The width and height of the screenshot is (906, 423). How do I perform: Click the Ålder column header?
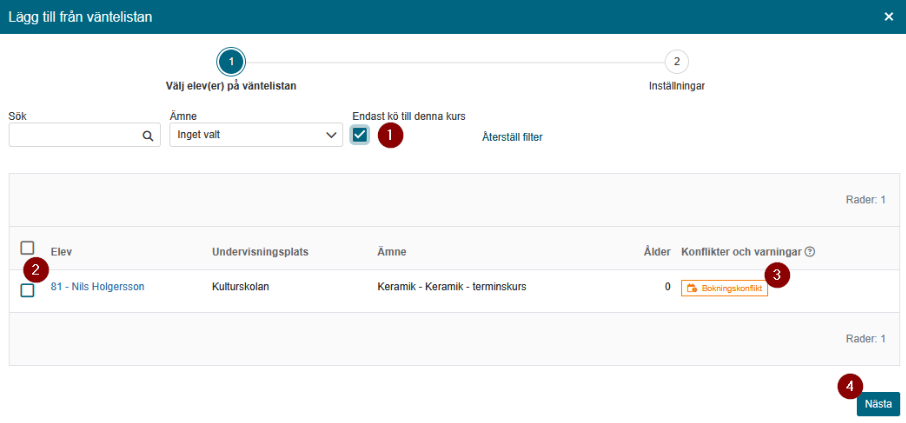(657, 252)
